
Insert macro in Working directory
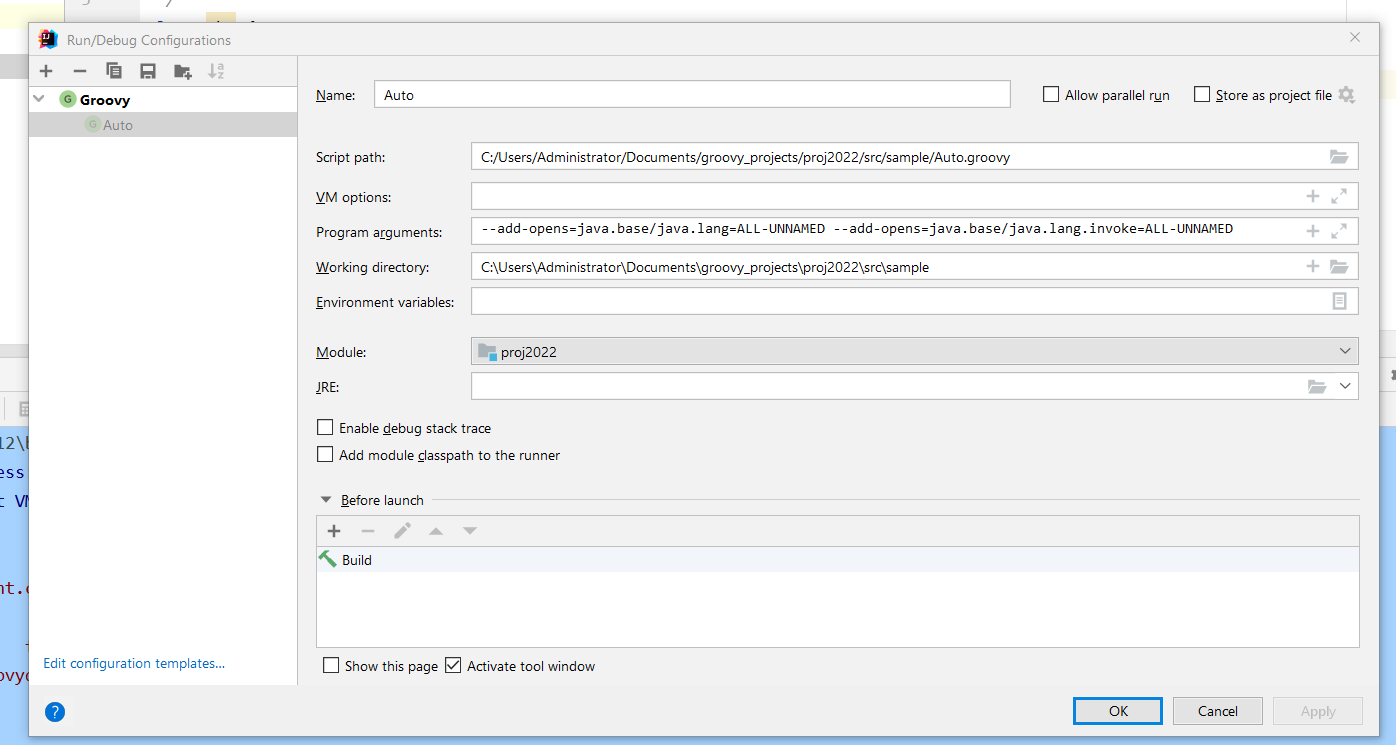tap(1313, 266)
